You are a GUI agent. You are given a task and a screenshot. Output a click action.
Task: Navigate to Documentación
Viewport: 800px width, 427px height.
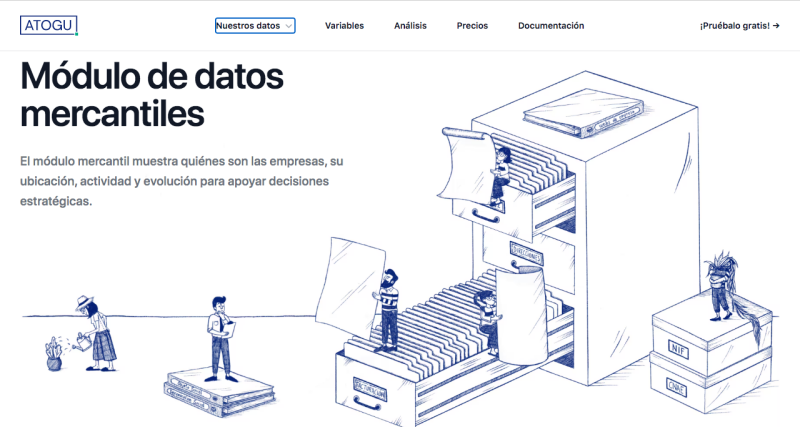pyautogui.click(x=550, y=26)
